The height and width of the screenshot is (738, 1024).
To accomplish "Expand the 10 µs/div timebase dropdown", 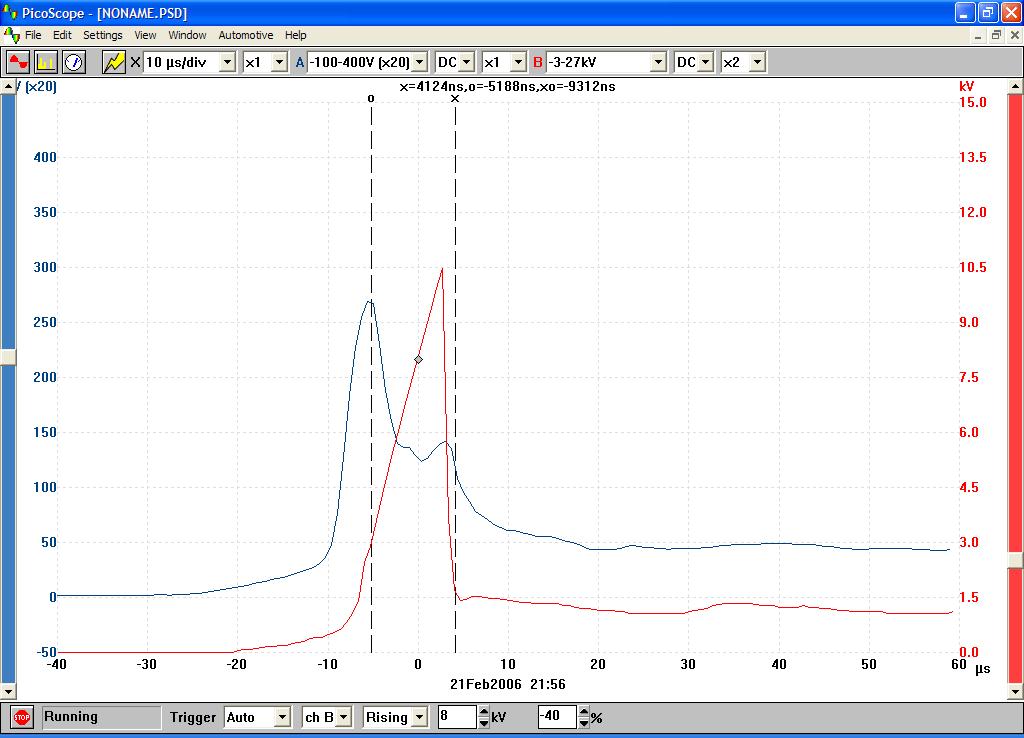I will tap(227, 62).
